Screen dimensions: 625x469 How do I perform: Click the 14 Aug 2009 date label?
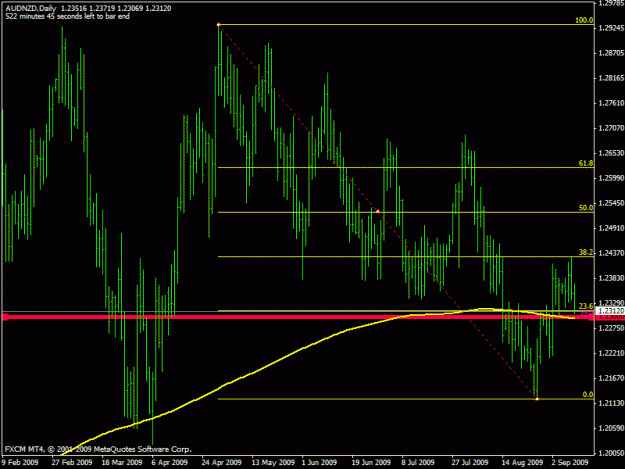point(522,462)
